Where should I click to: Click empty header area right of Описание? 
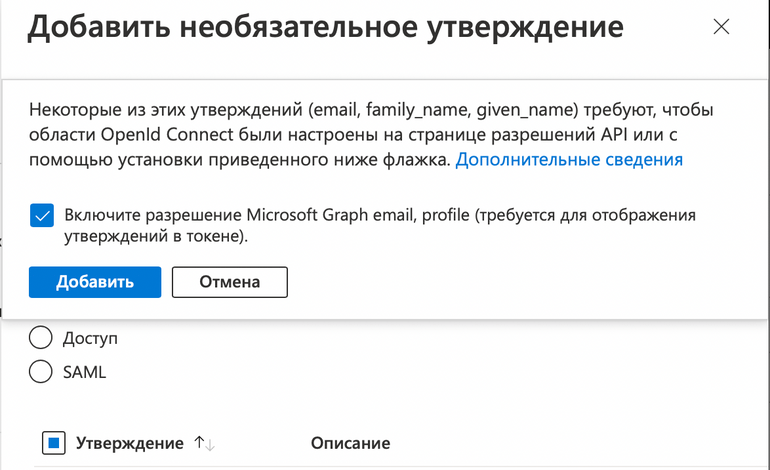click(x=580, y=443)
